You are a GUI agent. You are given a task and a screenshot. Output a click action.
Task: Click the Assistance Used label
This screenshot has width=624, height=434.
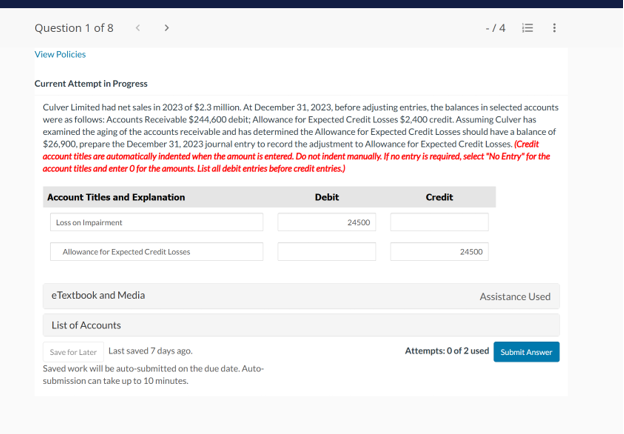[515, 297]
